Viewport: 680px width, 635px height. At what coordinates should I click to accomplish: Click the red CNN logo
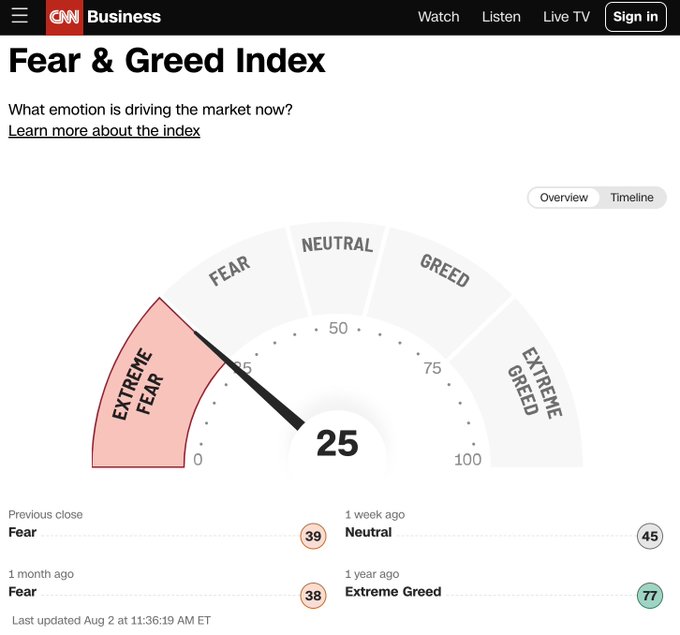coord(65,17)
